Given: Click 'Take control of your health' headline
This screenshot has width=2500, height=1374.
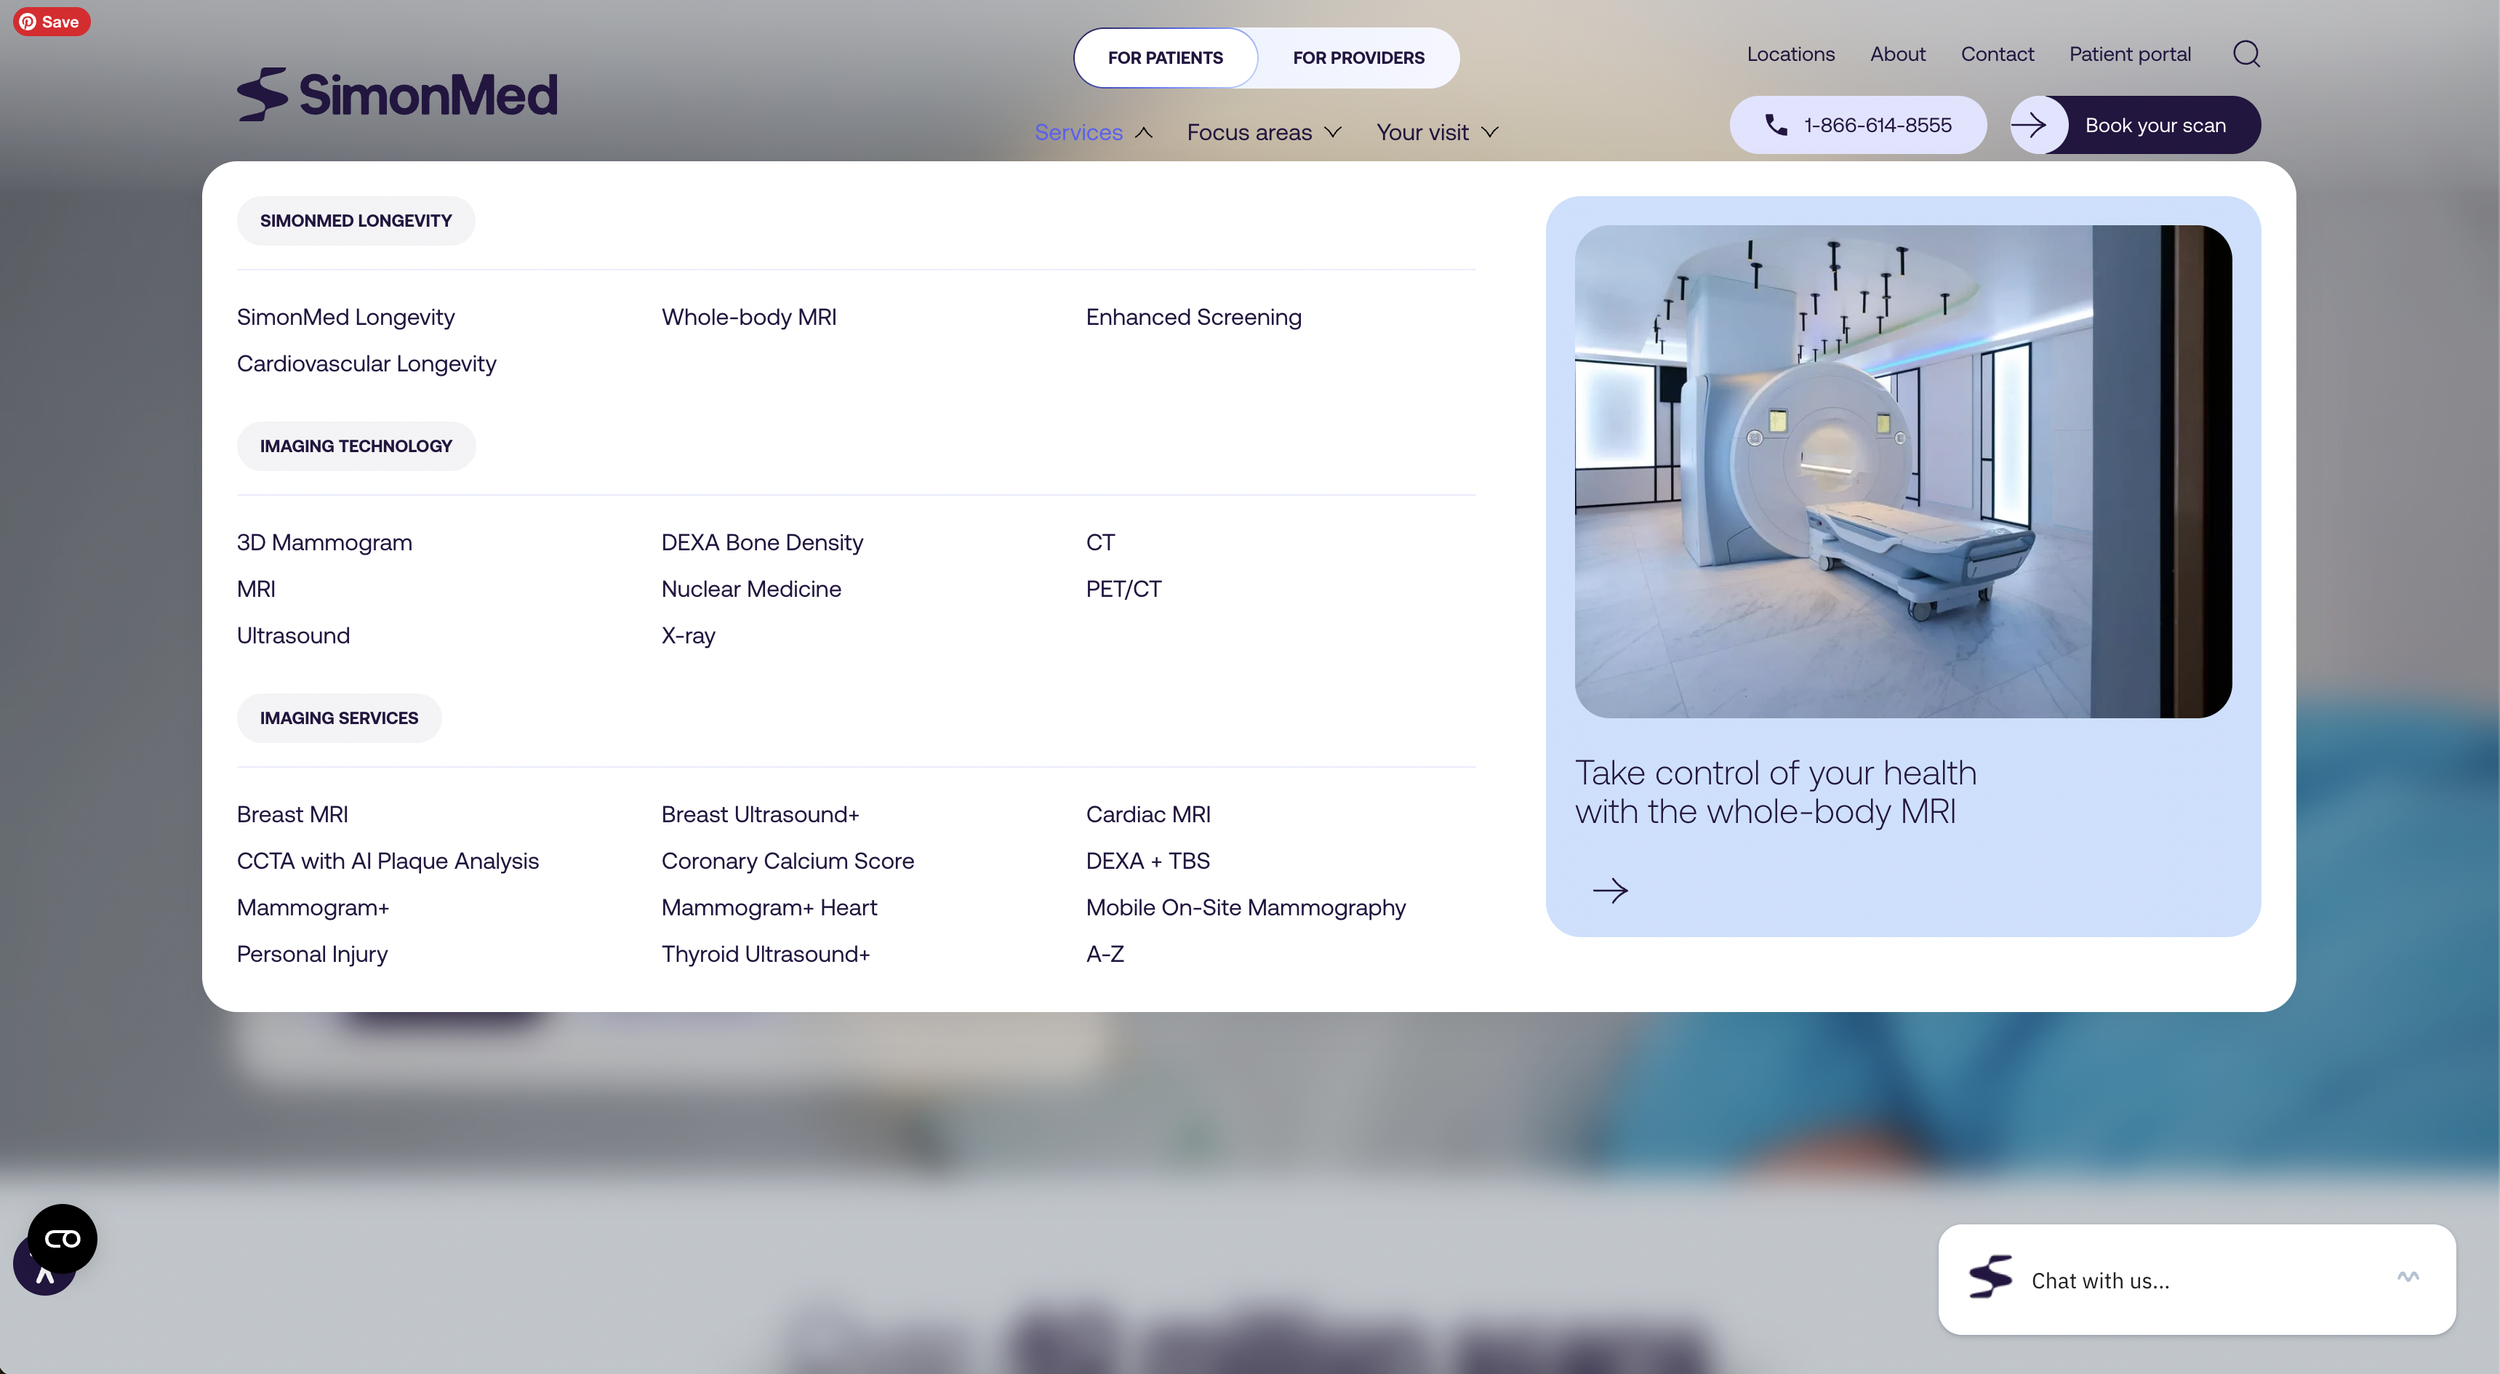Looking at the screenshot, I should tap(1775, 792).
